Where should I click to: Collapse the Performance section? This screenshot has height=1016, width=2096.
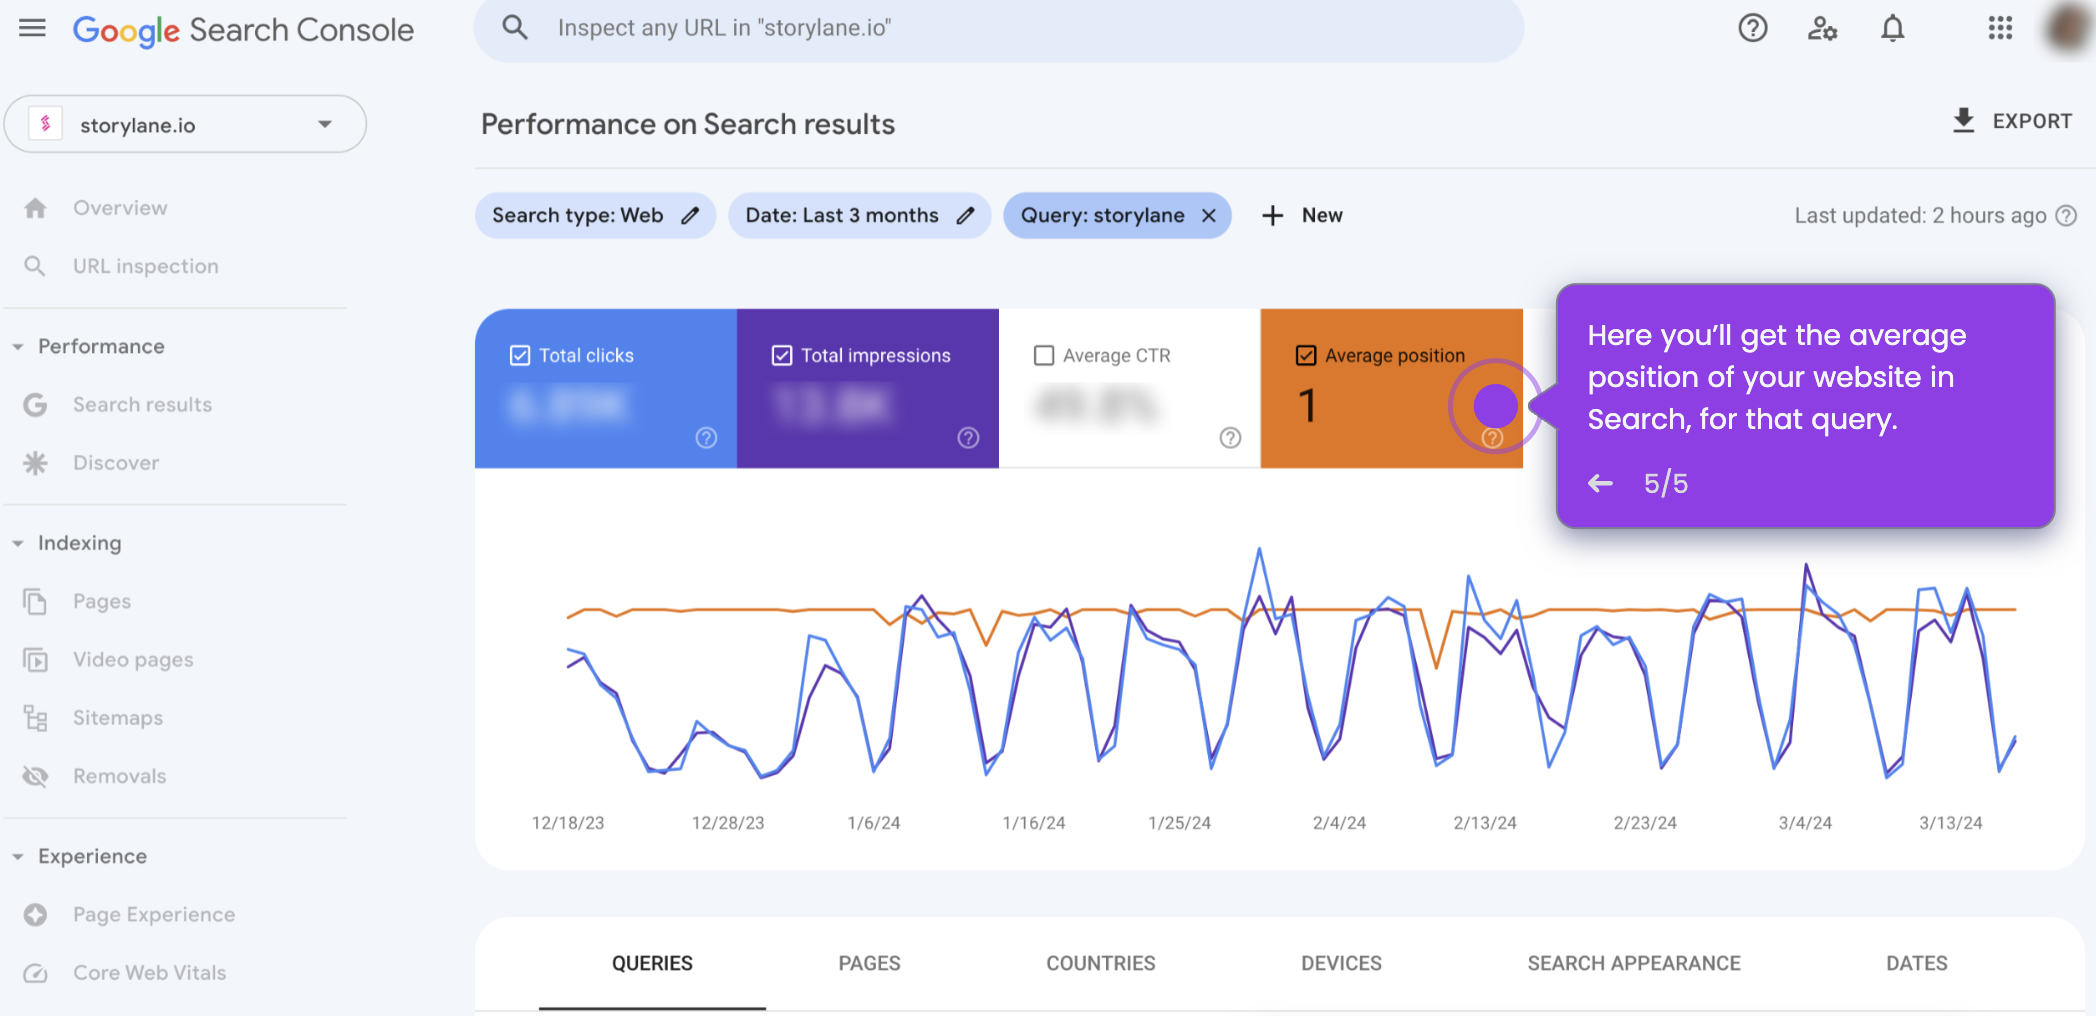click(x=17, y=346)
